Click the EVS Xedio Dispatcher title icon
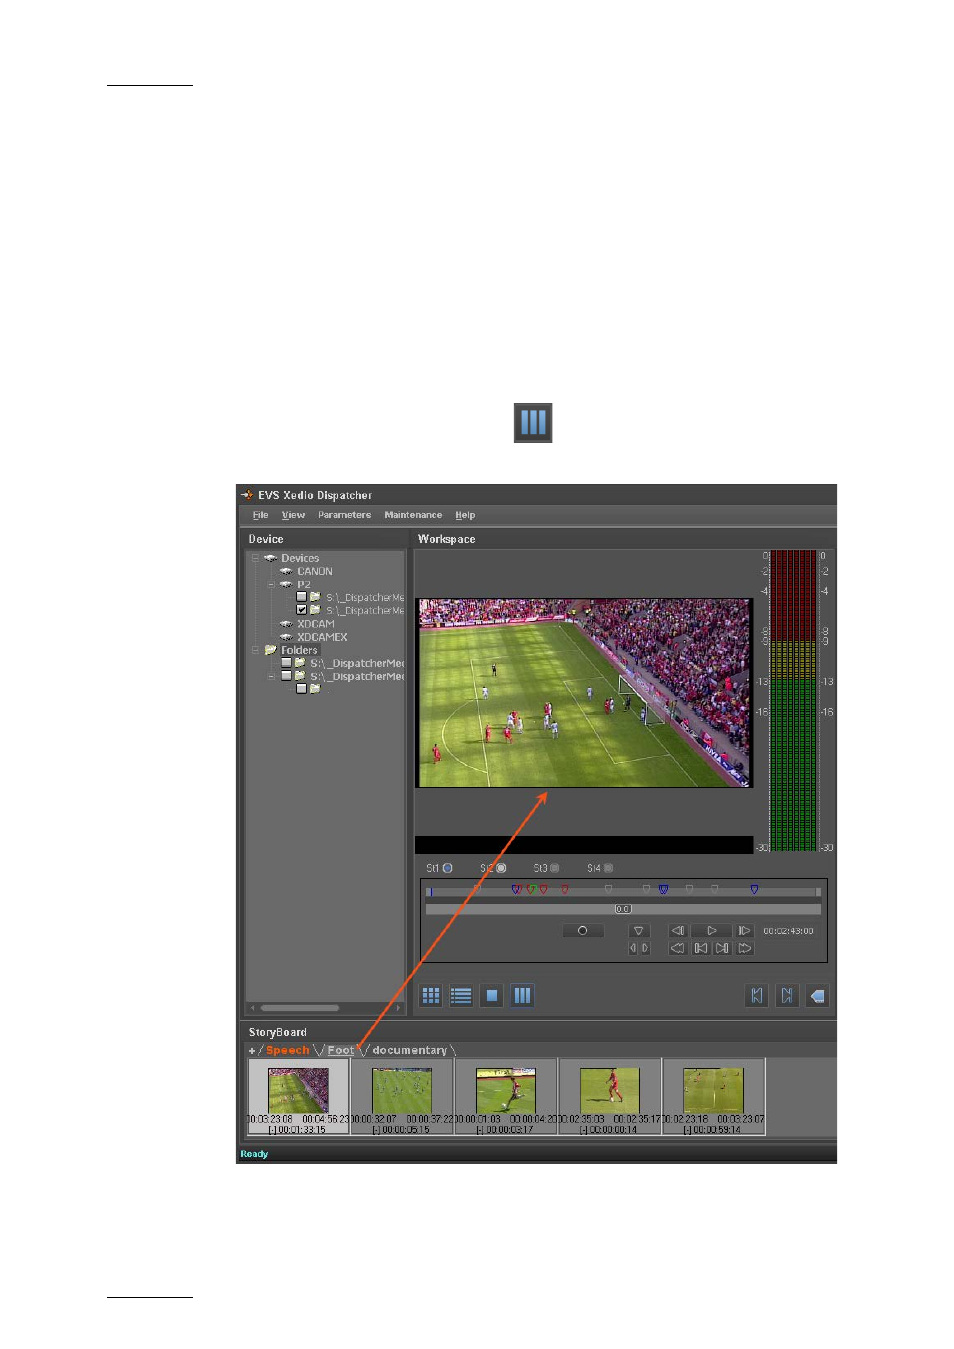Image resolution: width=954 pixels, height=1349 pixels. pos(247,495)
